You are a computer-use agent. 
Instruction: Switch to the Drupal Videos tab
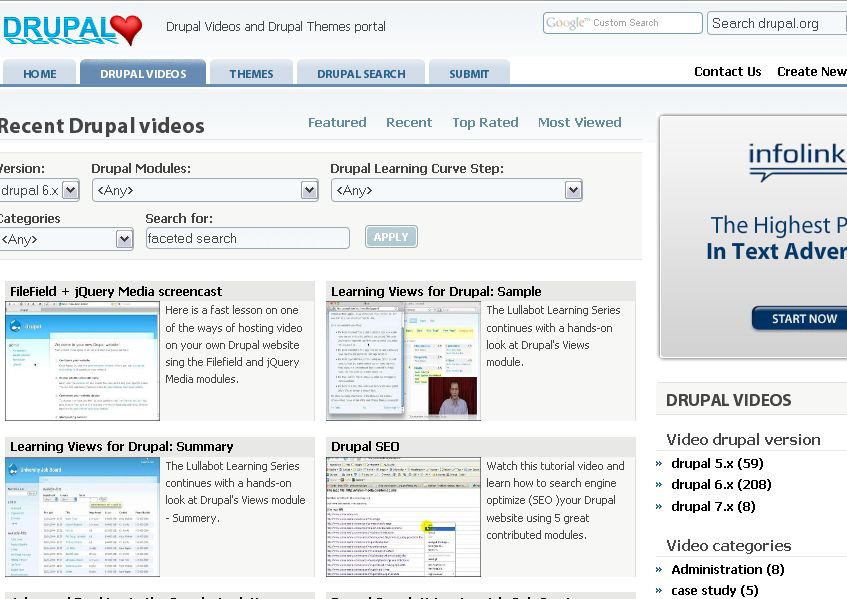coord(143,73)
